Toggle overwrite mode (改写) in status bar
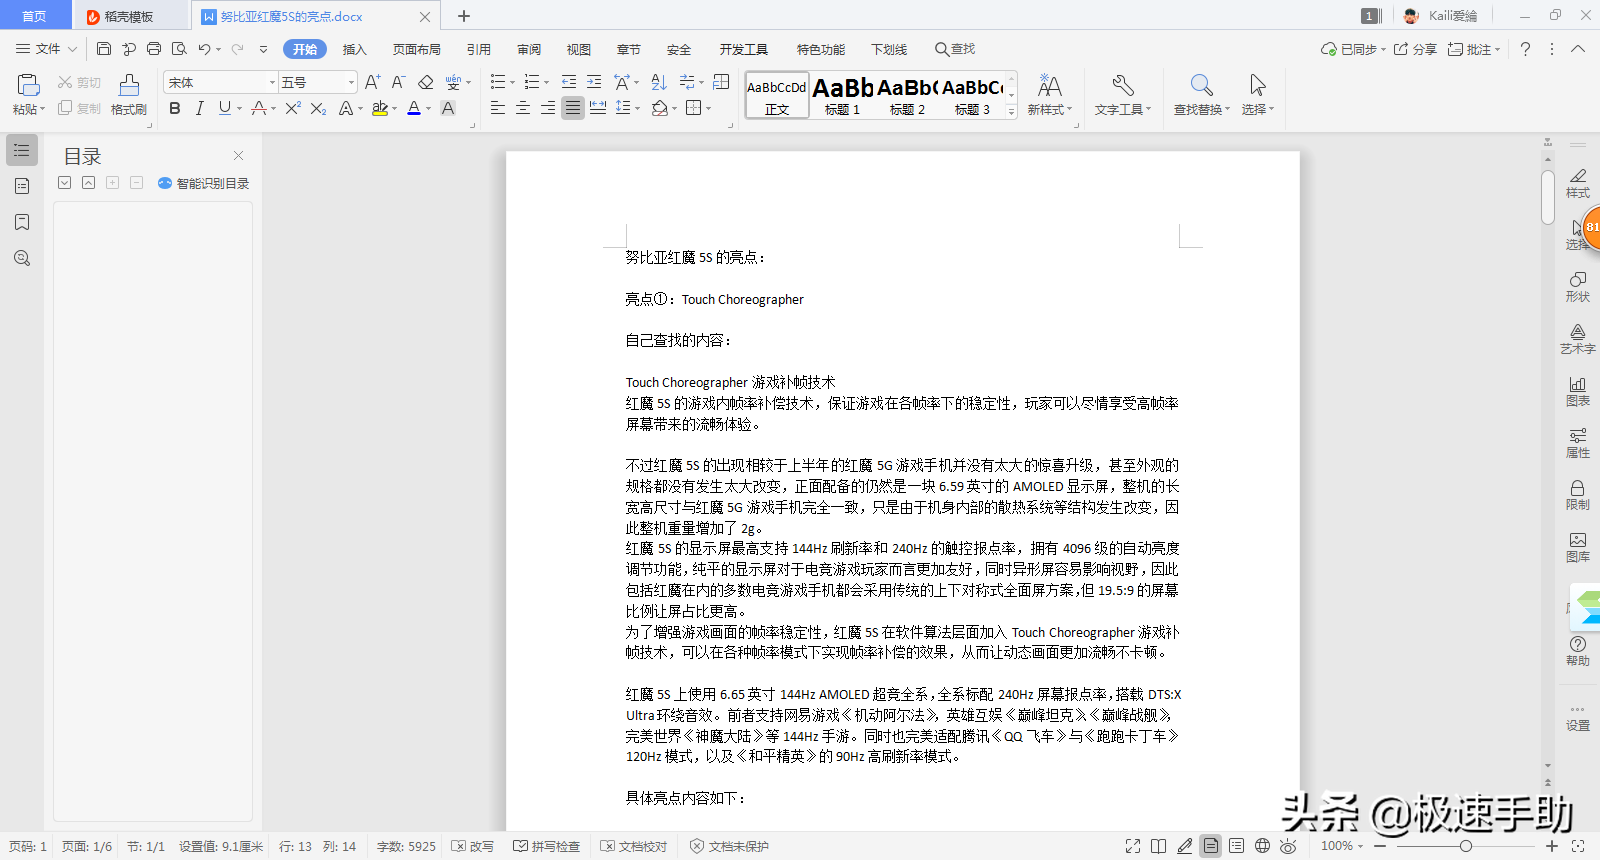Screen dimensions: 1600x860 472,846
